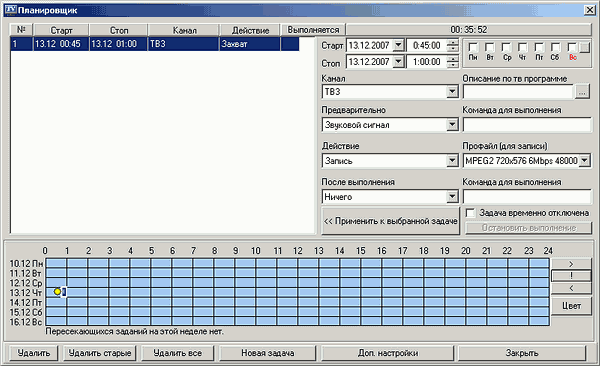Increase the start time using the spinner

click(453, 42)
